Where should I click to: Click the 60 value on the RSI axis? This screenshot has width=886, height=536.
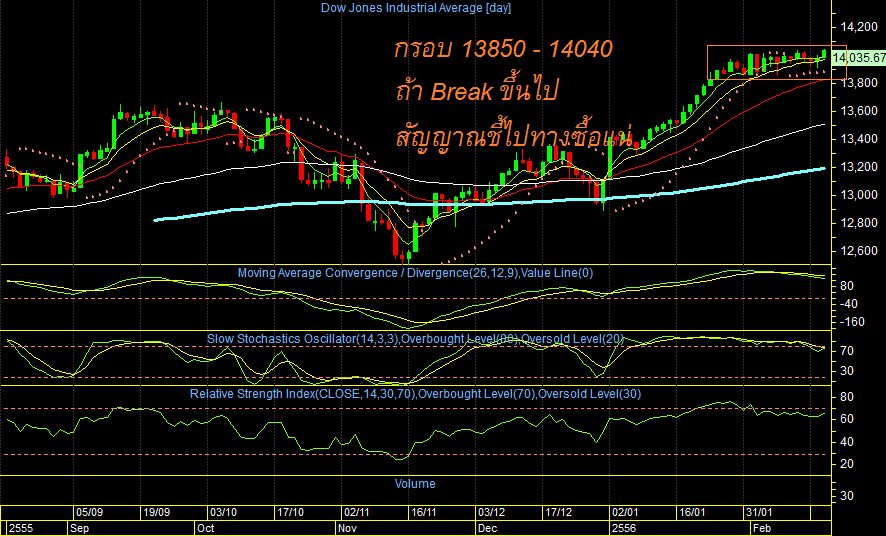[847, 419]
